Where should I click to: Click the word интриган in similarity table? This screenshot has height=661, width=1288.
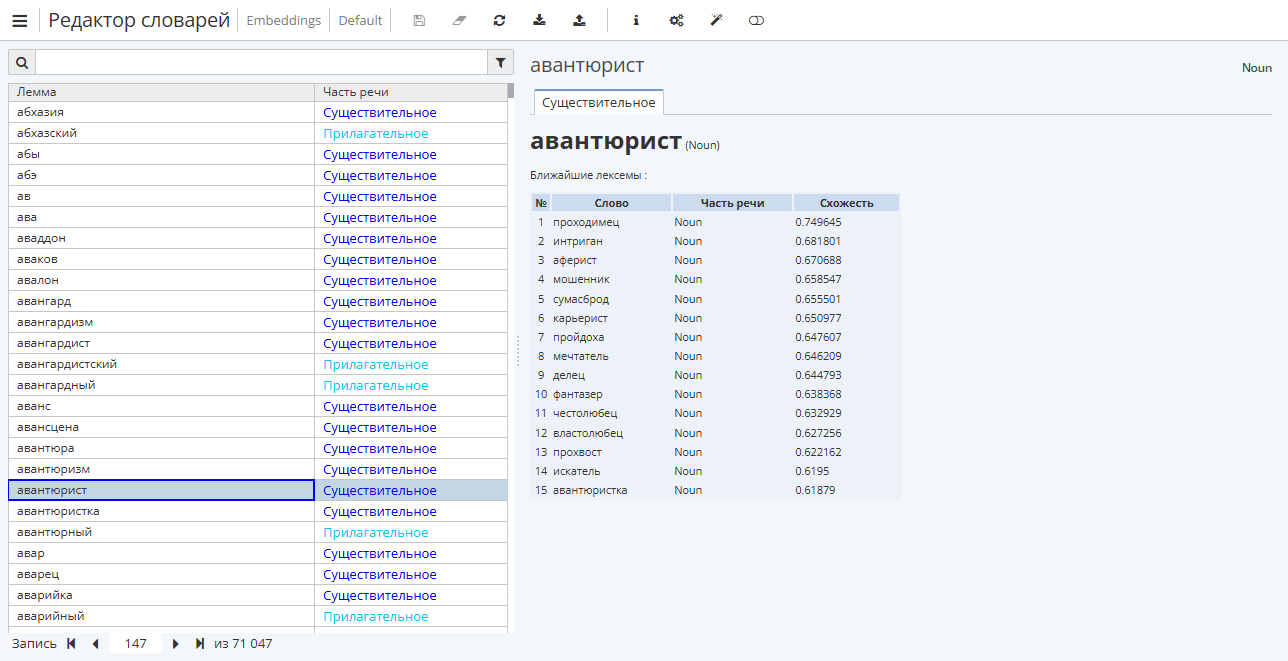pos(578,241)
